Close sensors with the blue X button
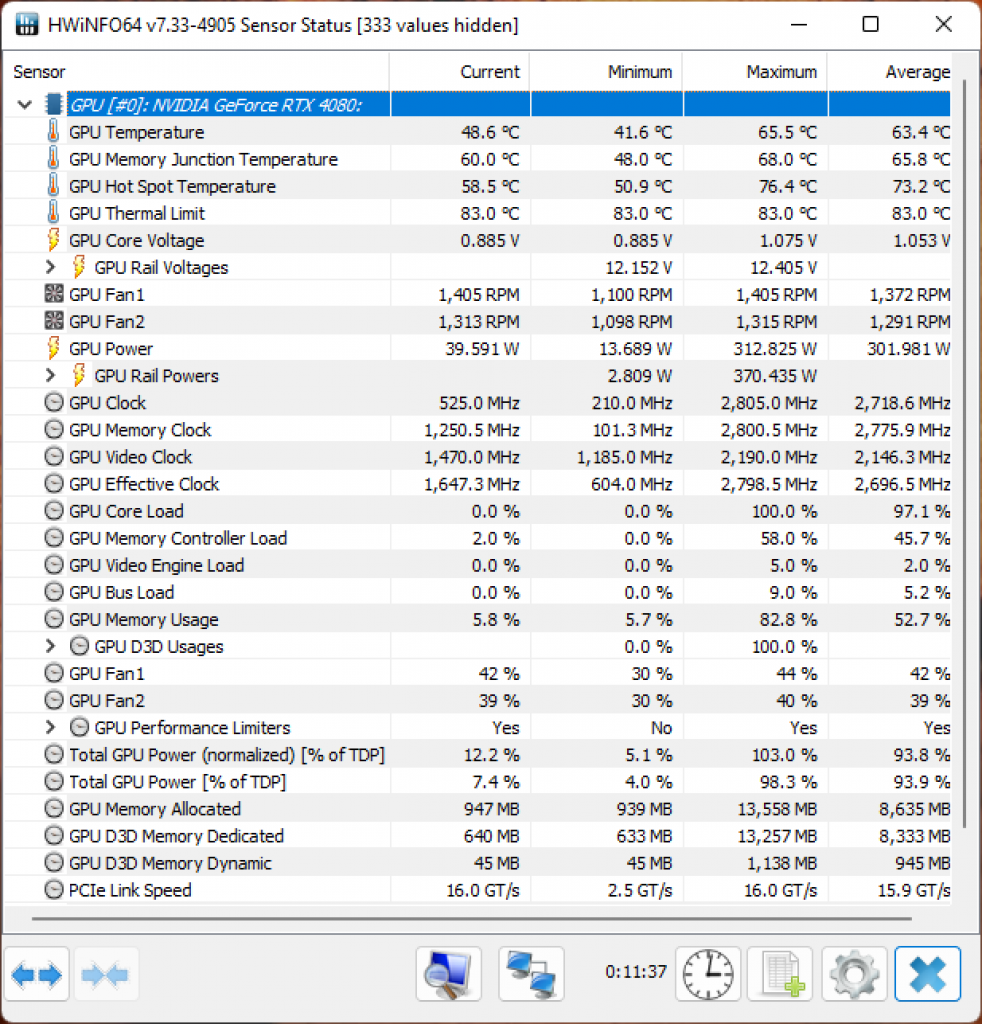 click(927, 974)
